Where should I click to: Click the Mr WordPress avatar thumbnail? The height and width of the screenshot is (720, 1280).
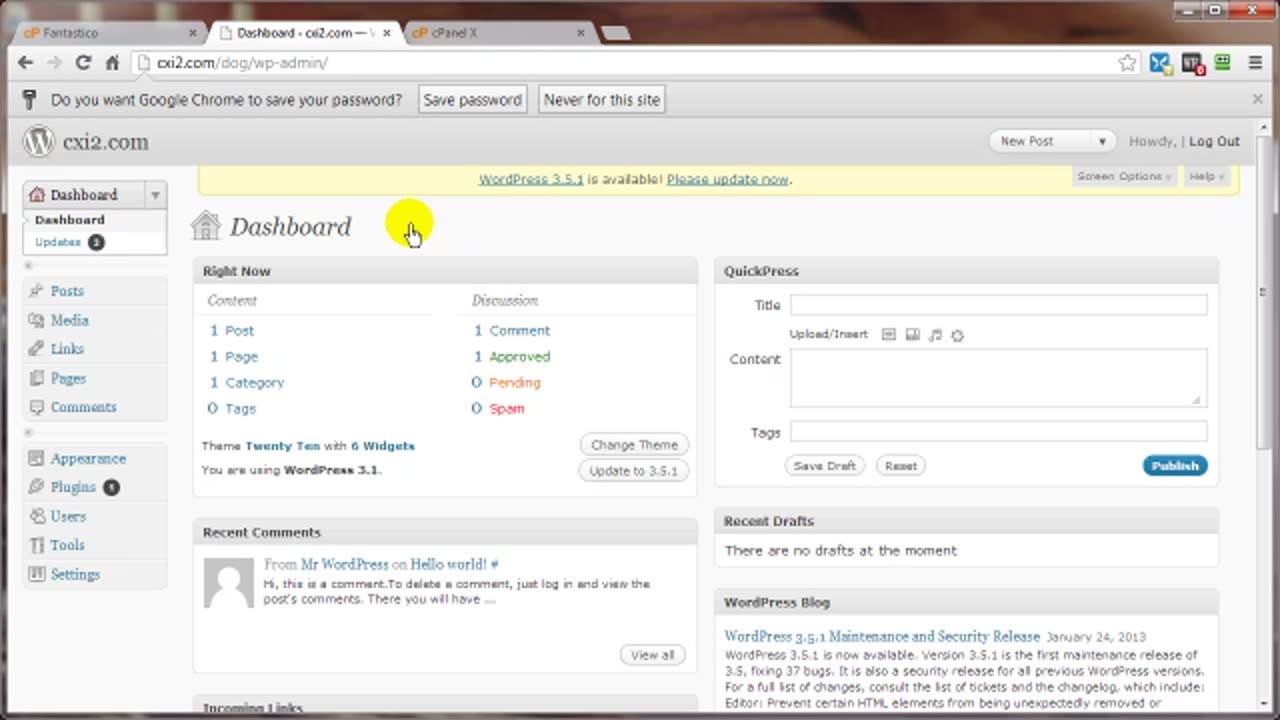tap(229, 583)
